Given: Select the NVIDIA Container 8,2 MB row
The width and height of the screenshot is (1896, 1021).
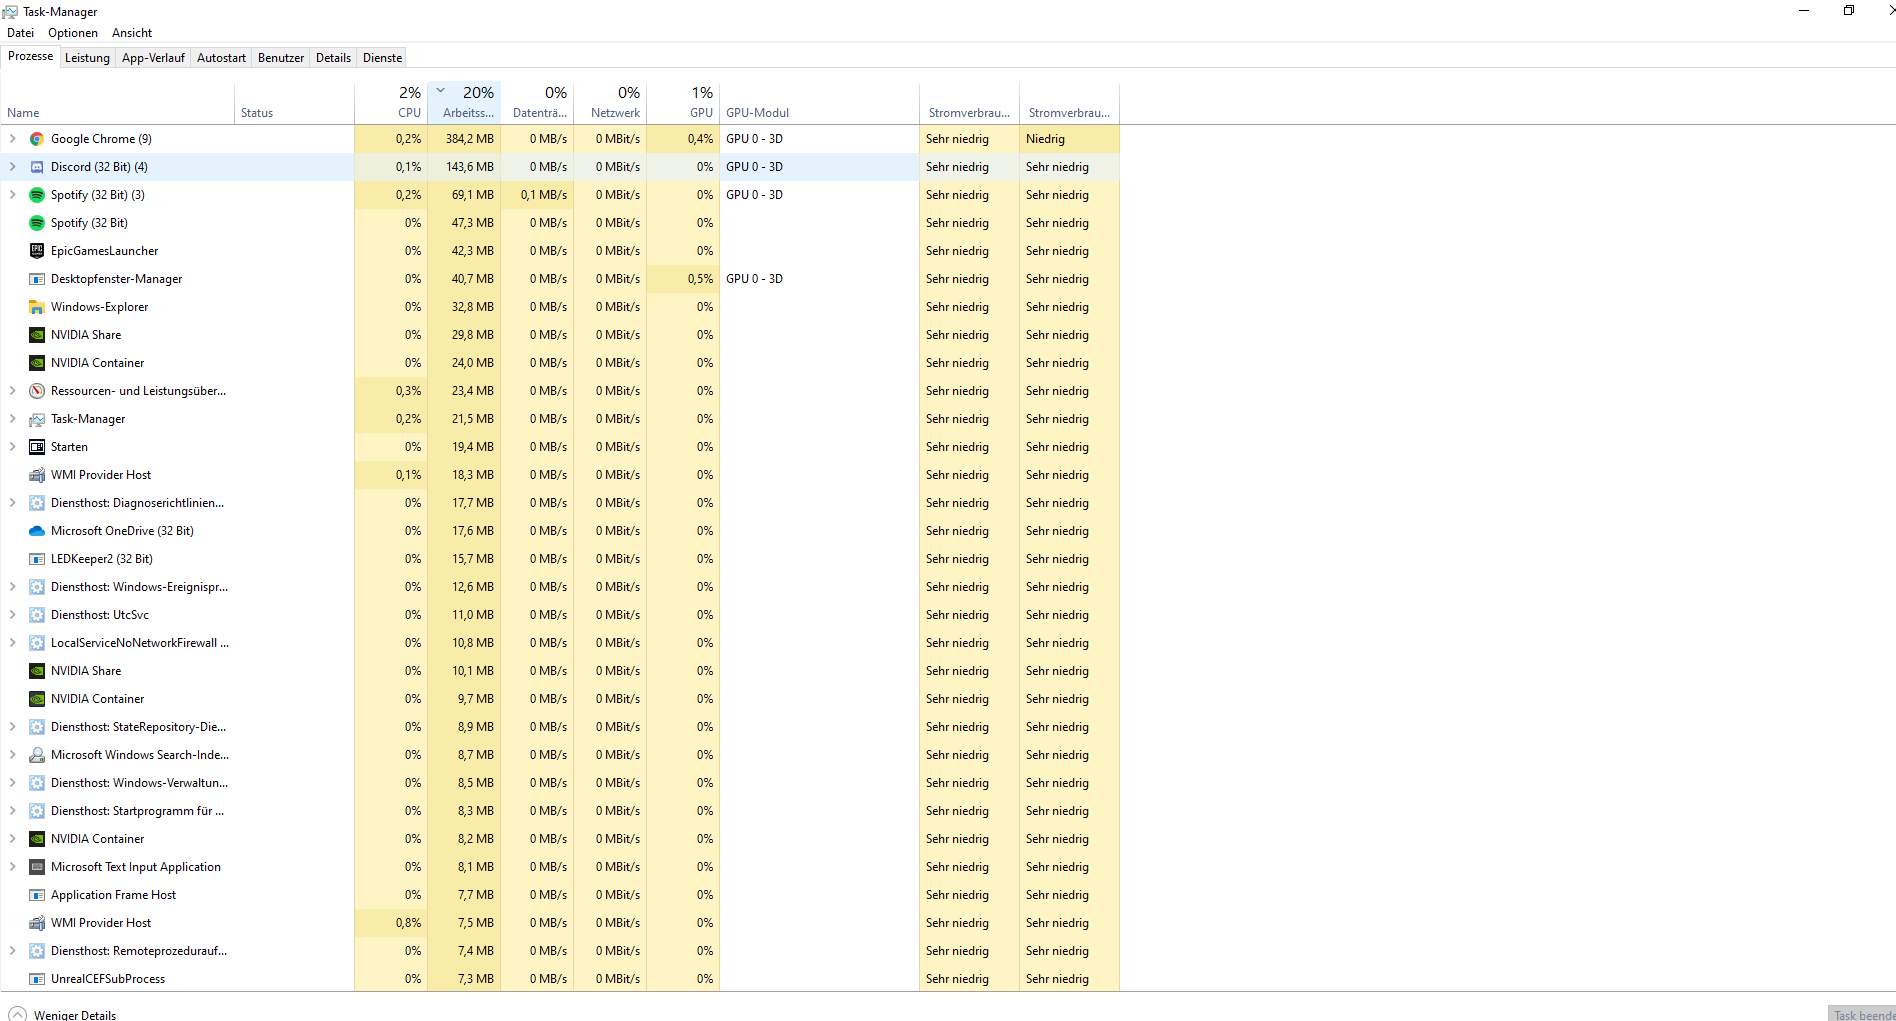Looking at the screenshot, I should (x=560, y=839).
